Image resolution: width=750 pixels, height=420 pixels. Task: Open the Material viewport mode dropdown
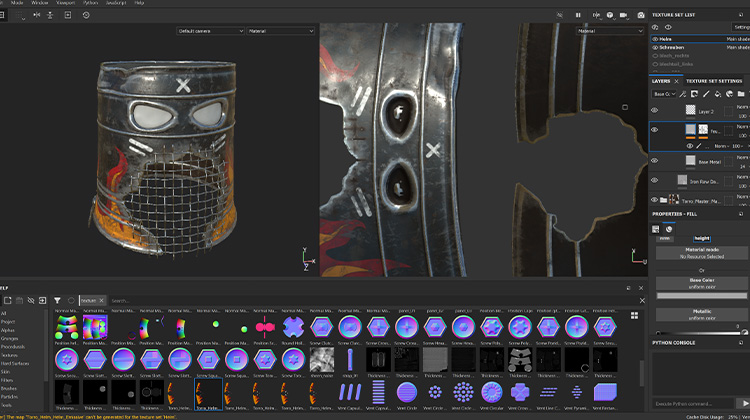pos(282,31)
